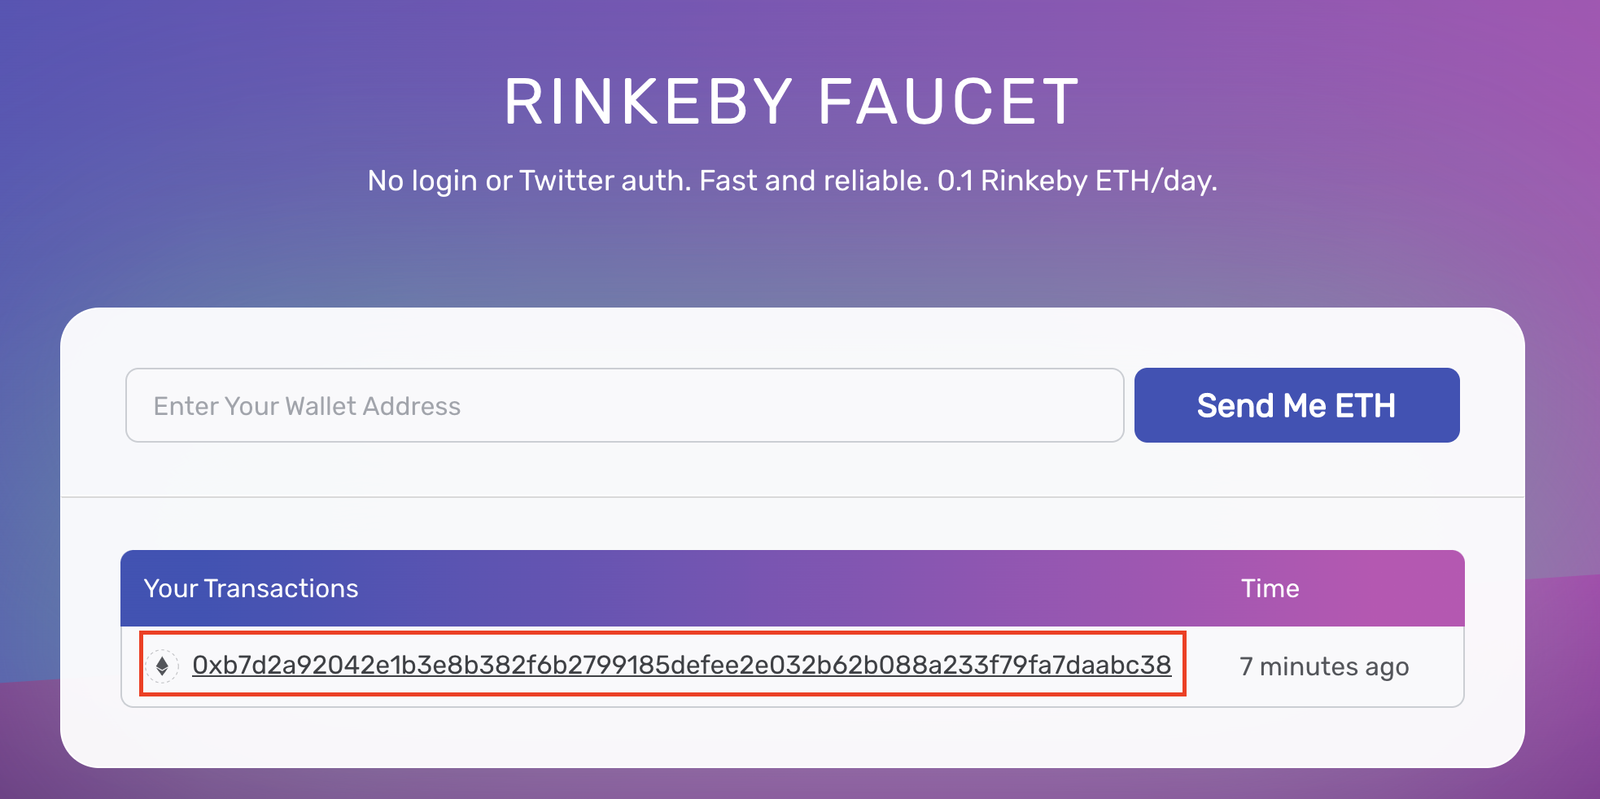Viewport: 1600px width, 799px height.
Task: Click the gradient transactions table header bar
Action: click(792, 588)
